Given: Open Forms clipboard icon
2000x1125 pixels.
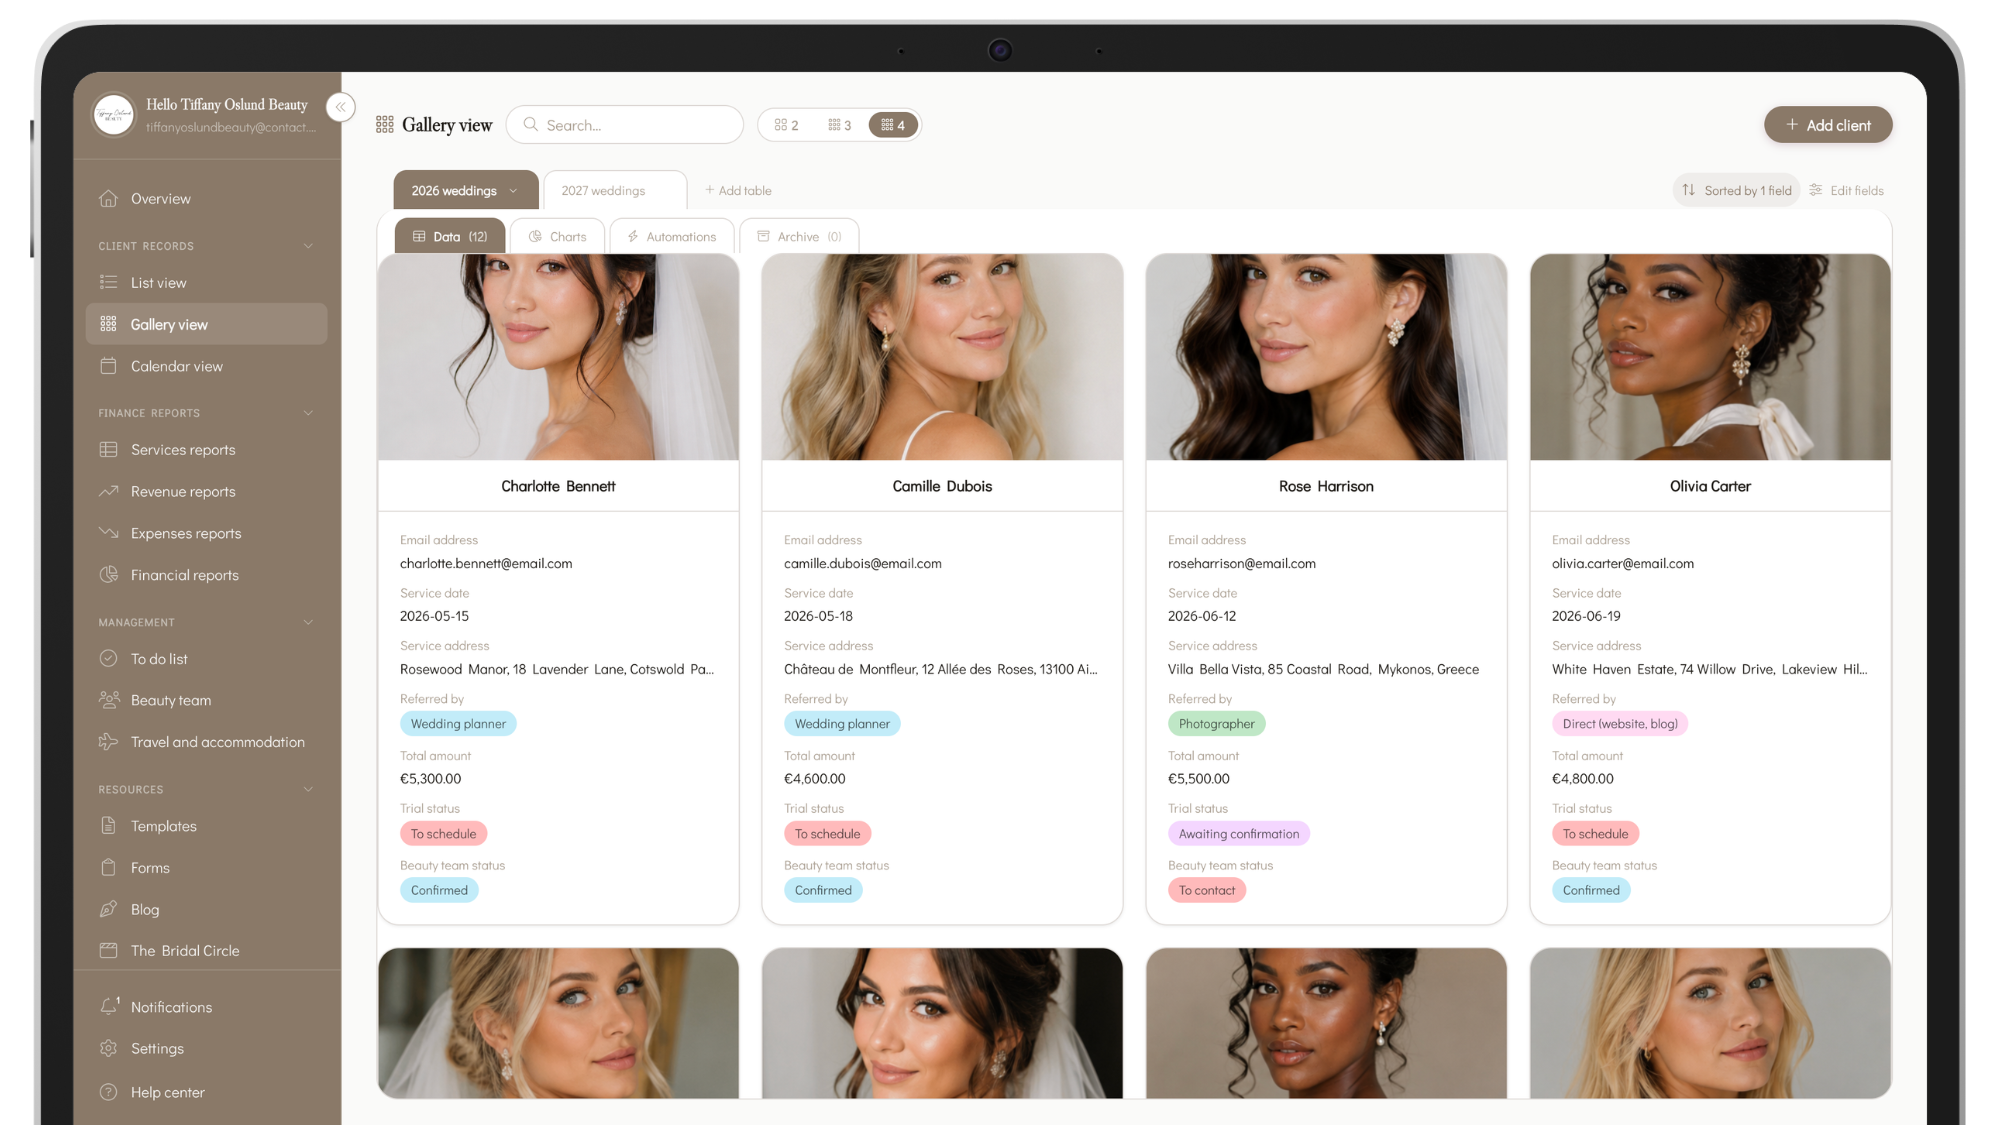Looking at the screenshot, I should (x=109, y=867).
